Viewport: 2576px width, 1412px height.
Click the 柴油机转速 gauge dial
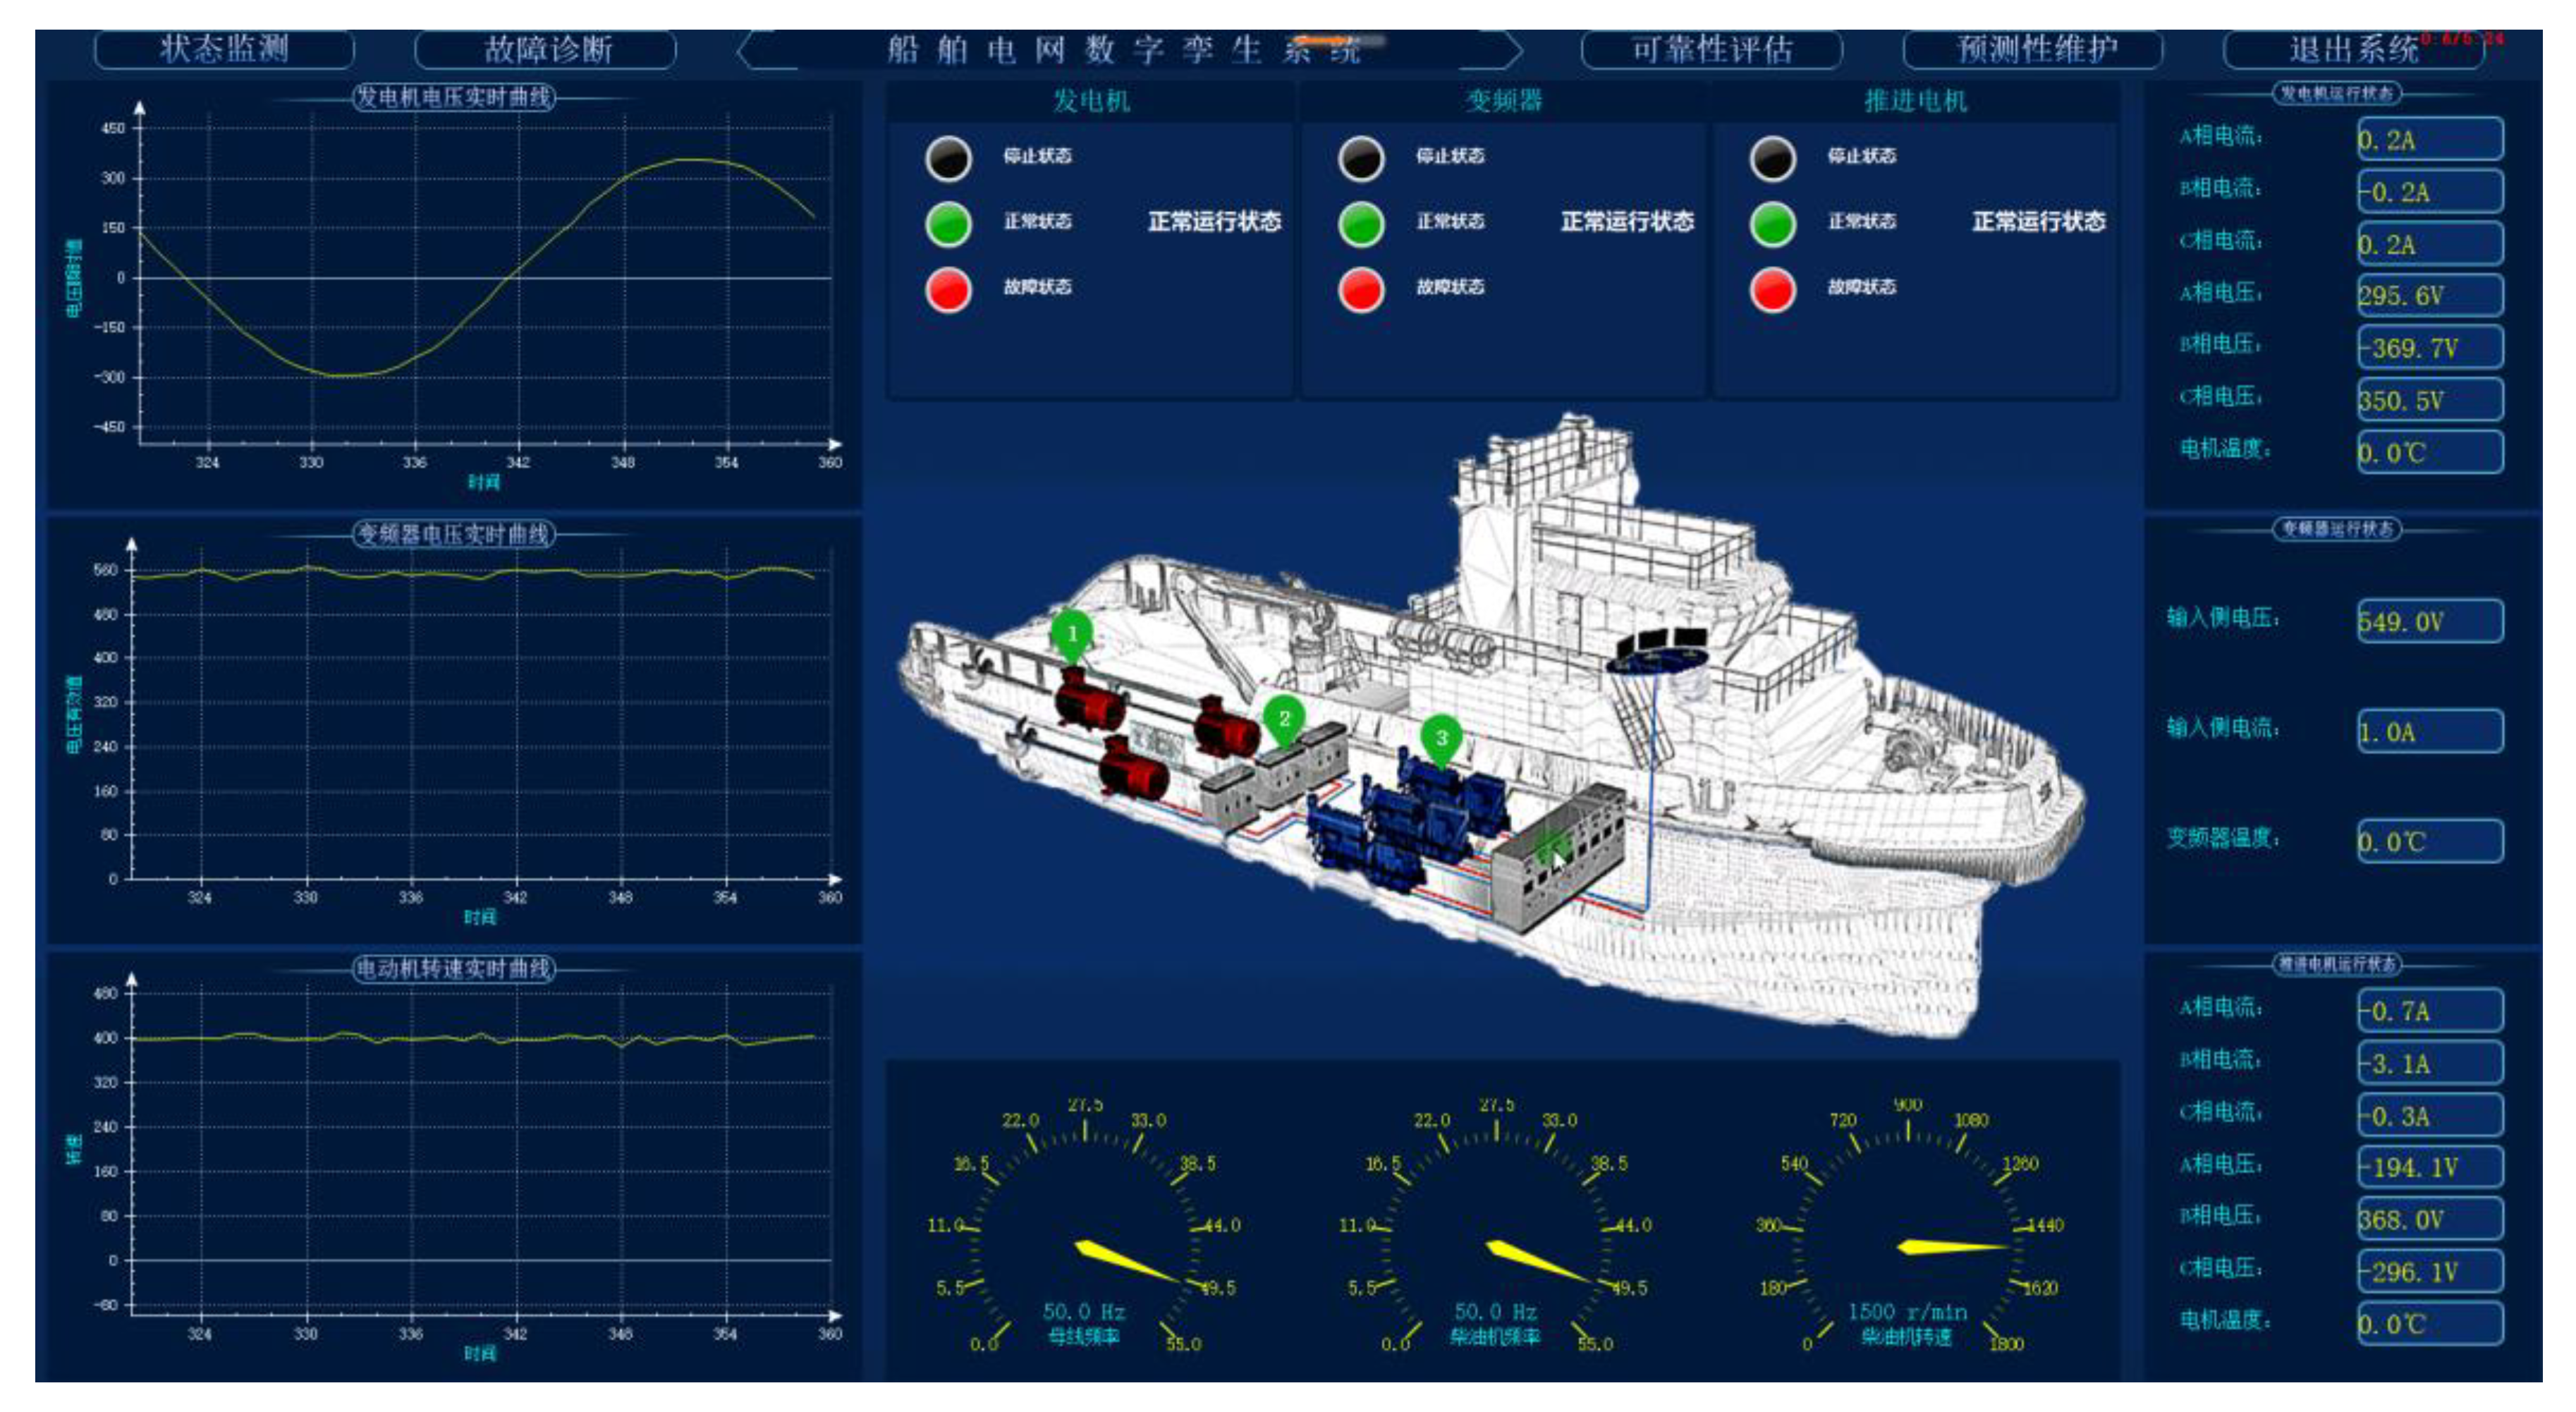click(x=1907, y=1240)
